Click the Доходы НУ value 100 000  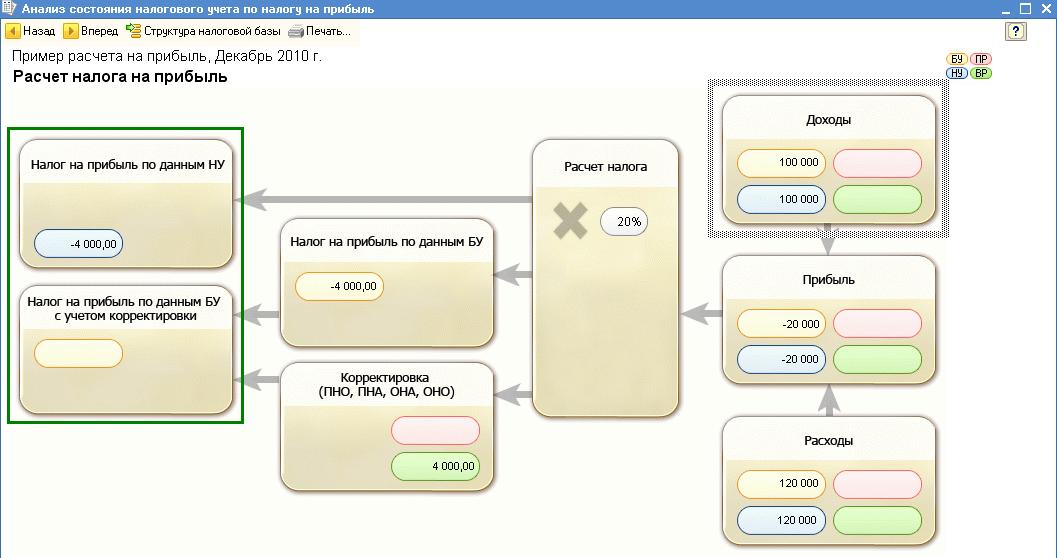coord(781,199)
